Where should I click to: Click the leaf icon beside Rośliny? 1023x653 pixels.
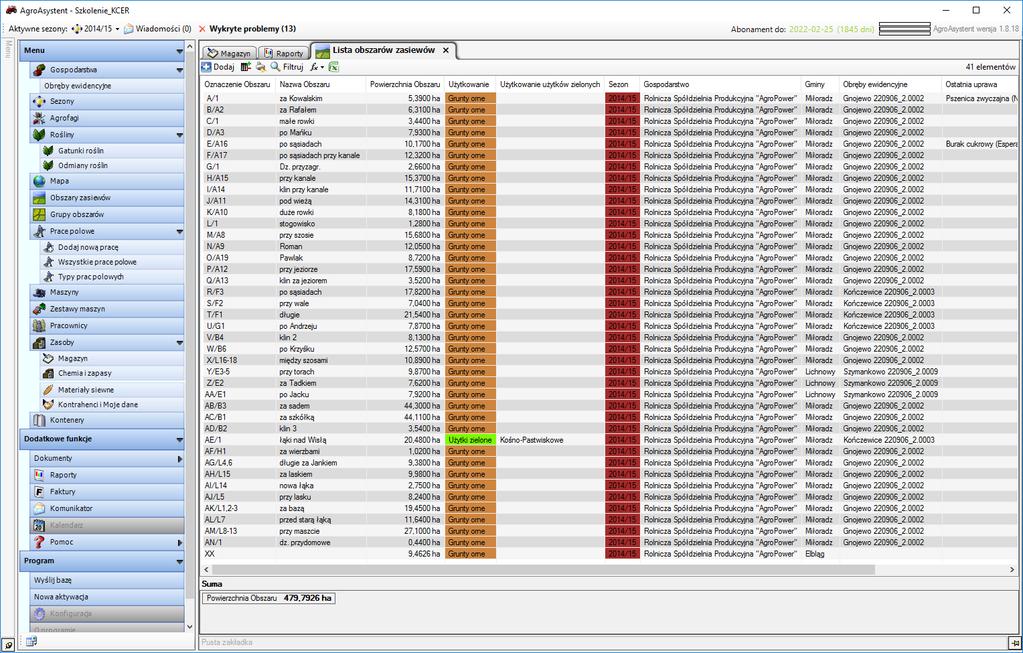click(39, 134)
